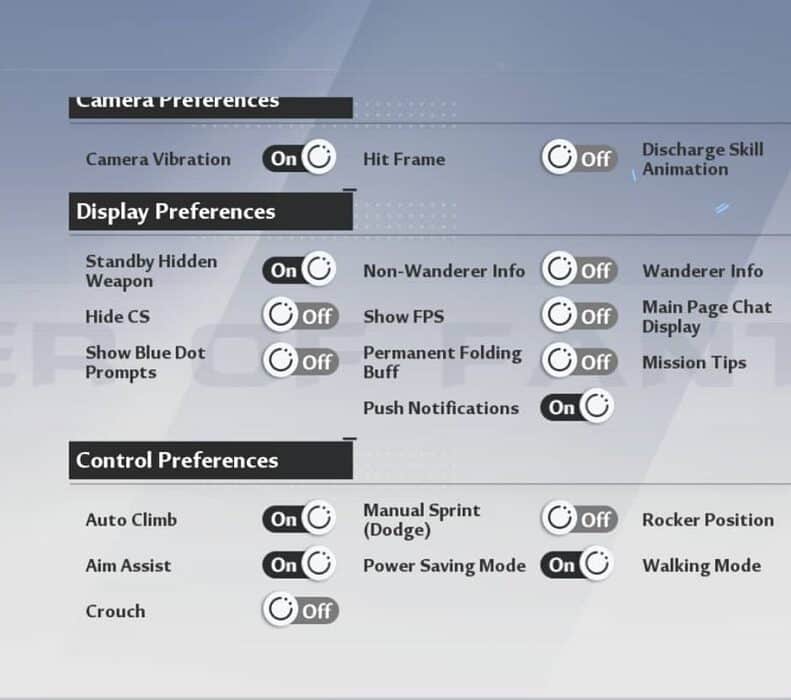Turn off Auto Climb switch
Image resolution: width=791 pixels, height=700 pixels.
click(299, 519)
